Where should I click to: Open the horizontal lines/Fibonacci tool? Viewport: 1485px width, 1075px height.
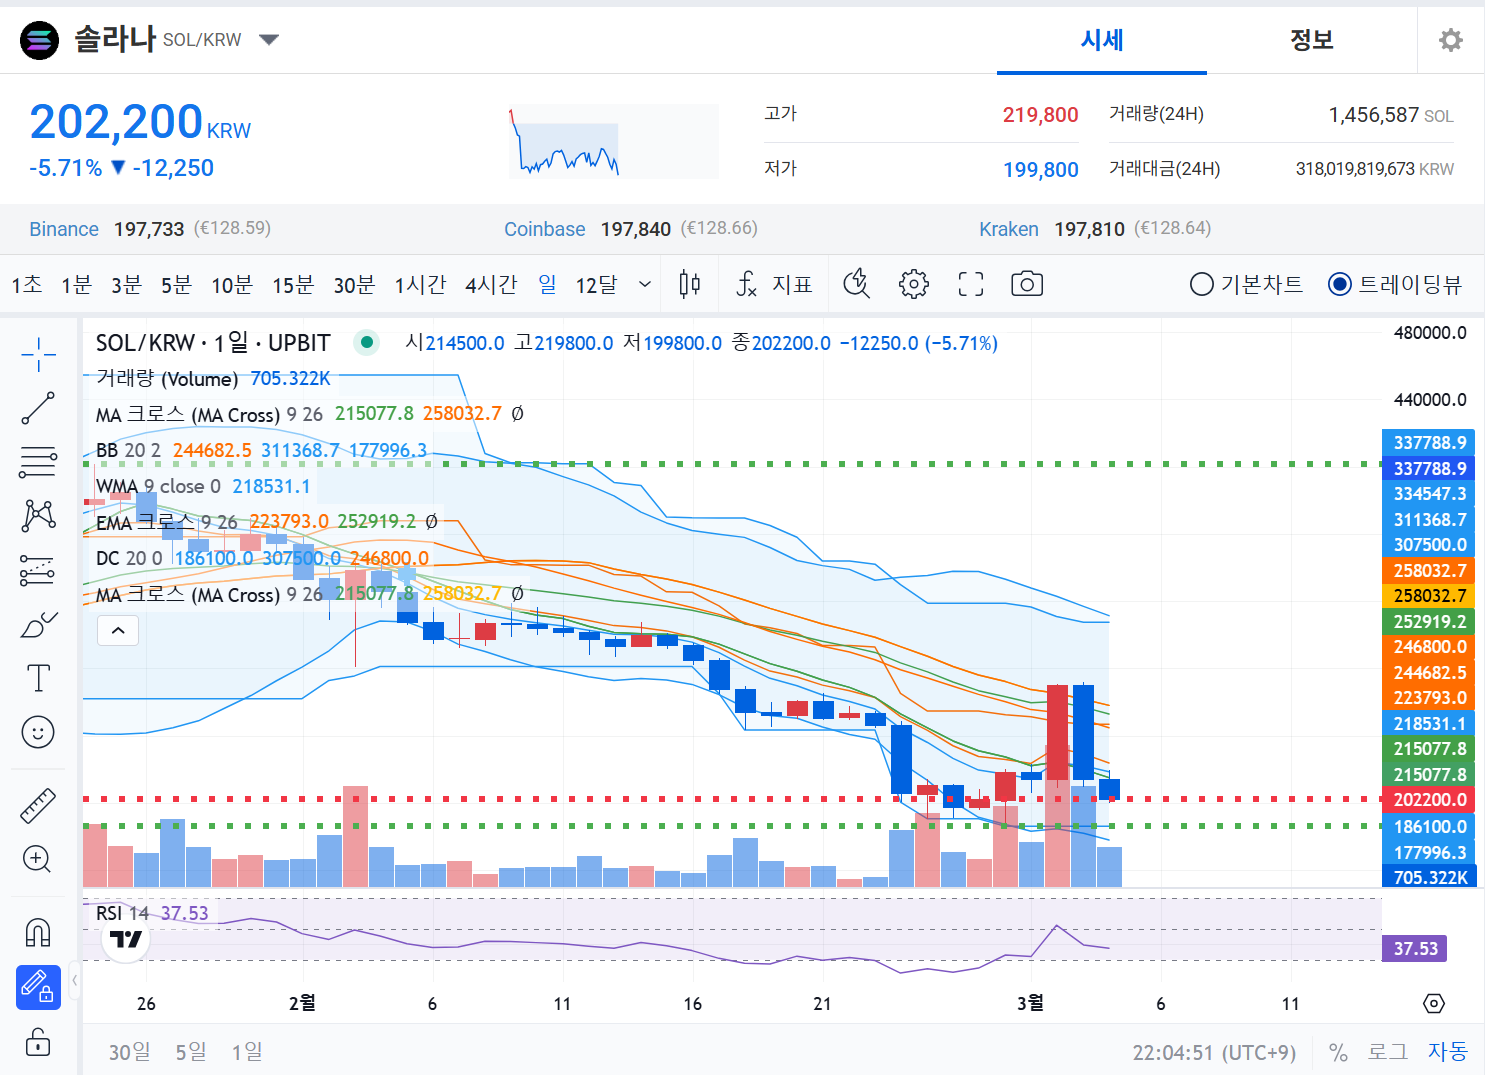[x=38, y=462]
